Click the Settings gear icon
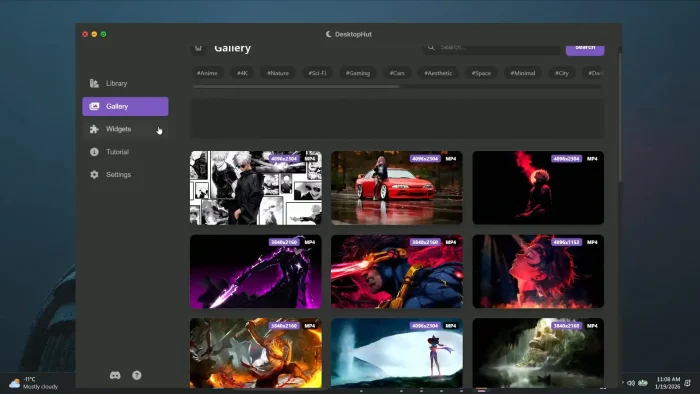The width and height of the screenshot is (700, 394). [94, 174]
